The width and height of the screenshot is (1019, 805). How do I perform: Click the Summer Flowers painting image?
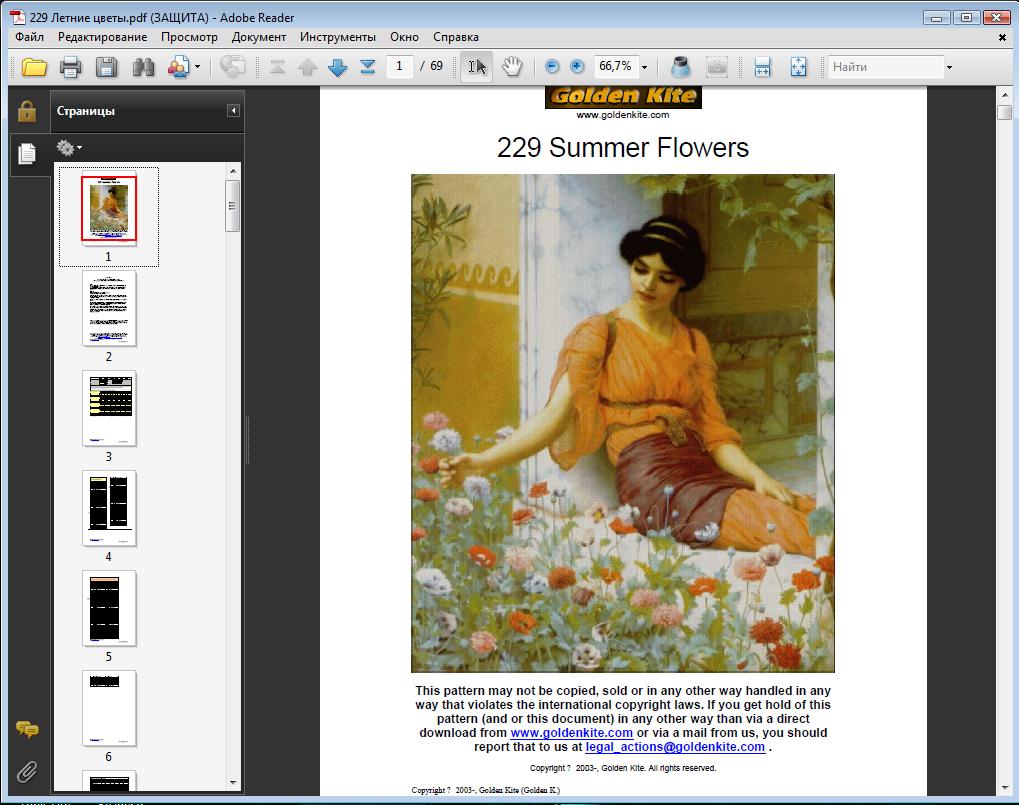click(623, 423)
